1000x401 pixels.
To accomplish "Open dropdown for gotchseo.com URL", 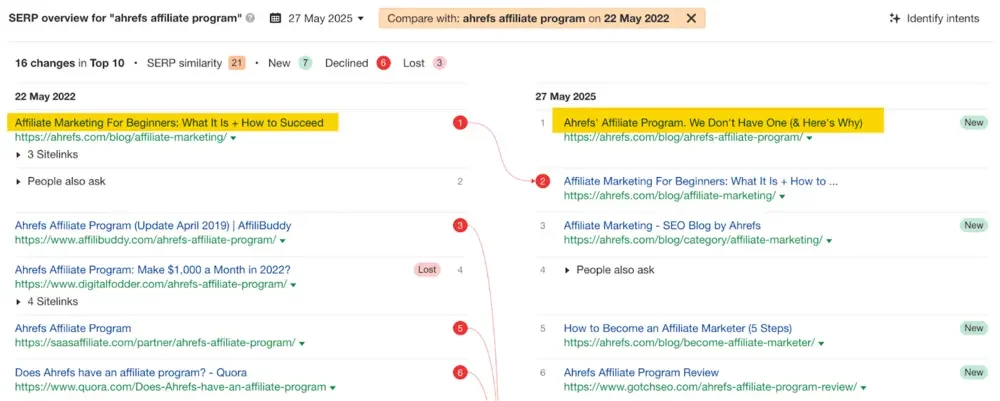I will [x=864, y=388].
